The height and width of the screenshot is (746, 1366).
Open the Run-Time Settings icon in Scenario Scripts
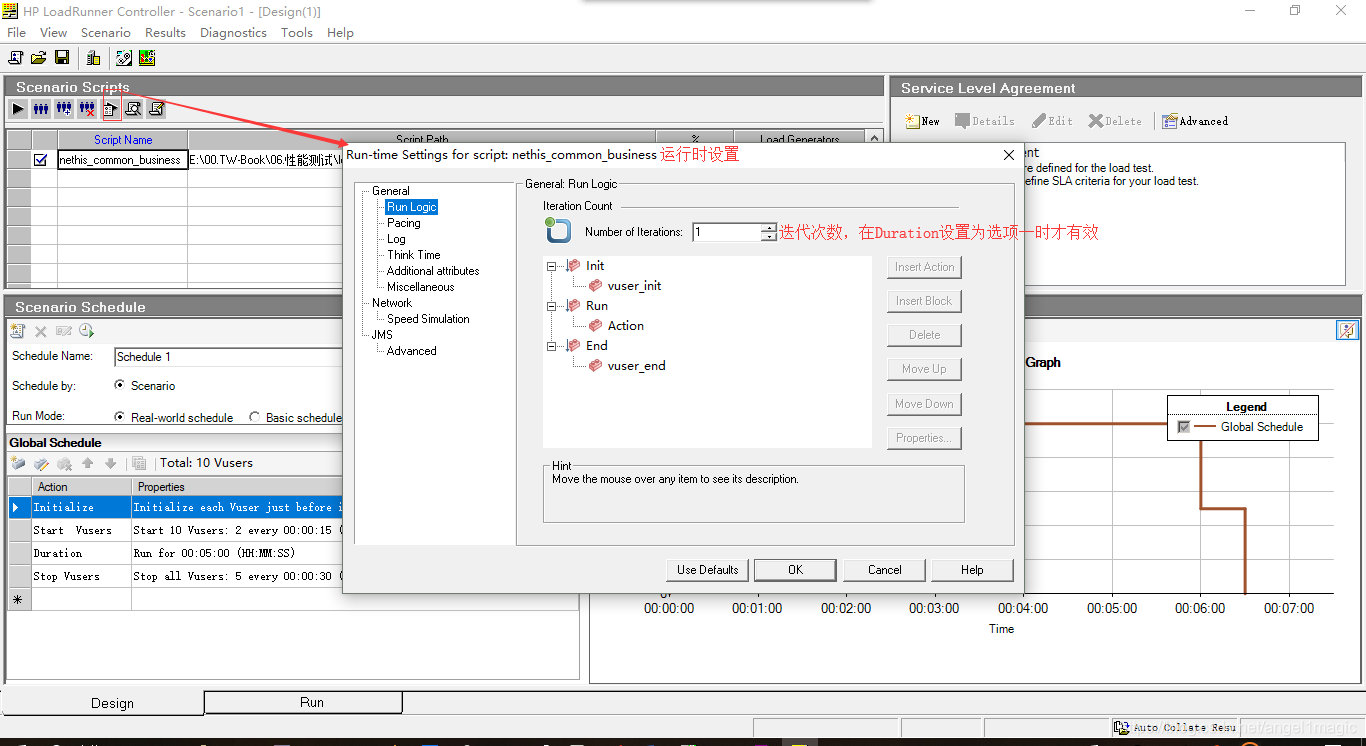pos(110,108)
